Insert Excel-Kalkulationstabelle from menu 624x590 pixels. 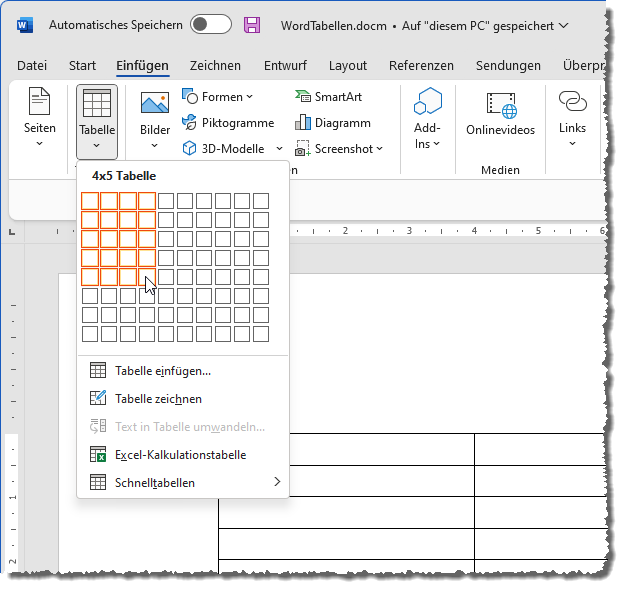180,454
